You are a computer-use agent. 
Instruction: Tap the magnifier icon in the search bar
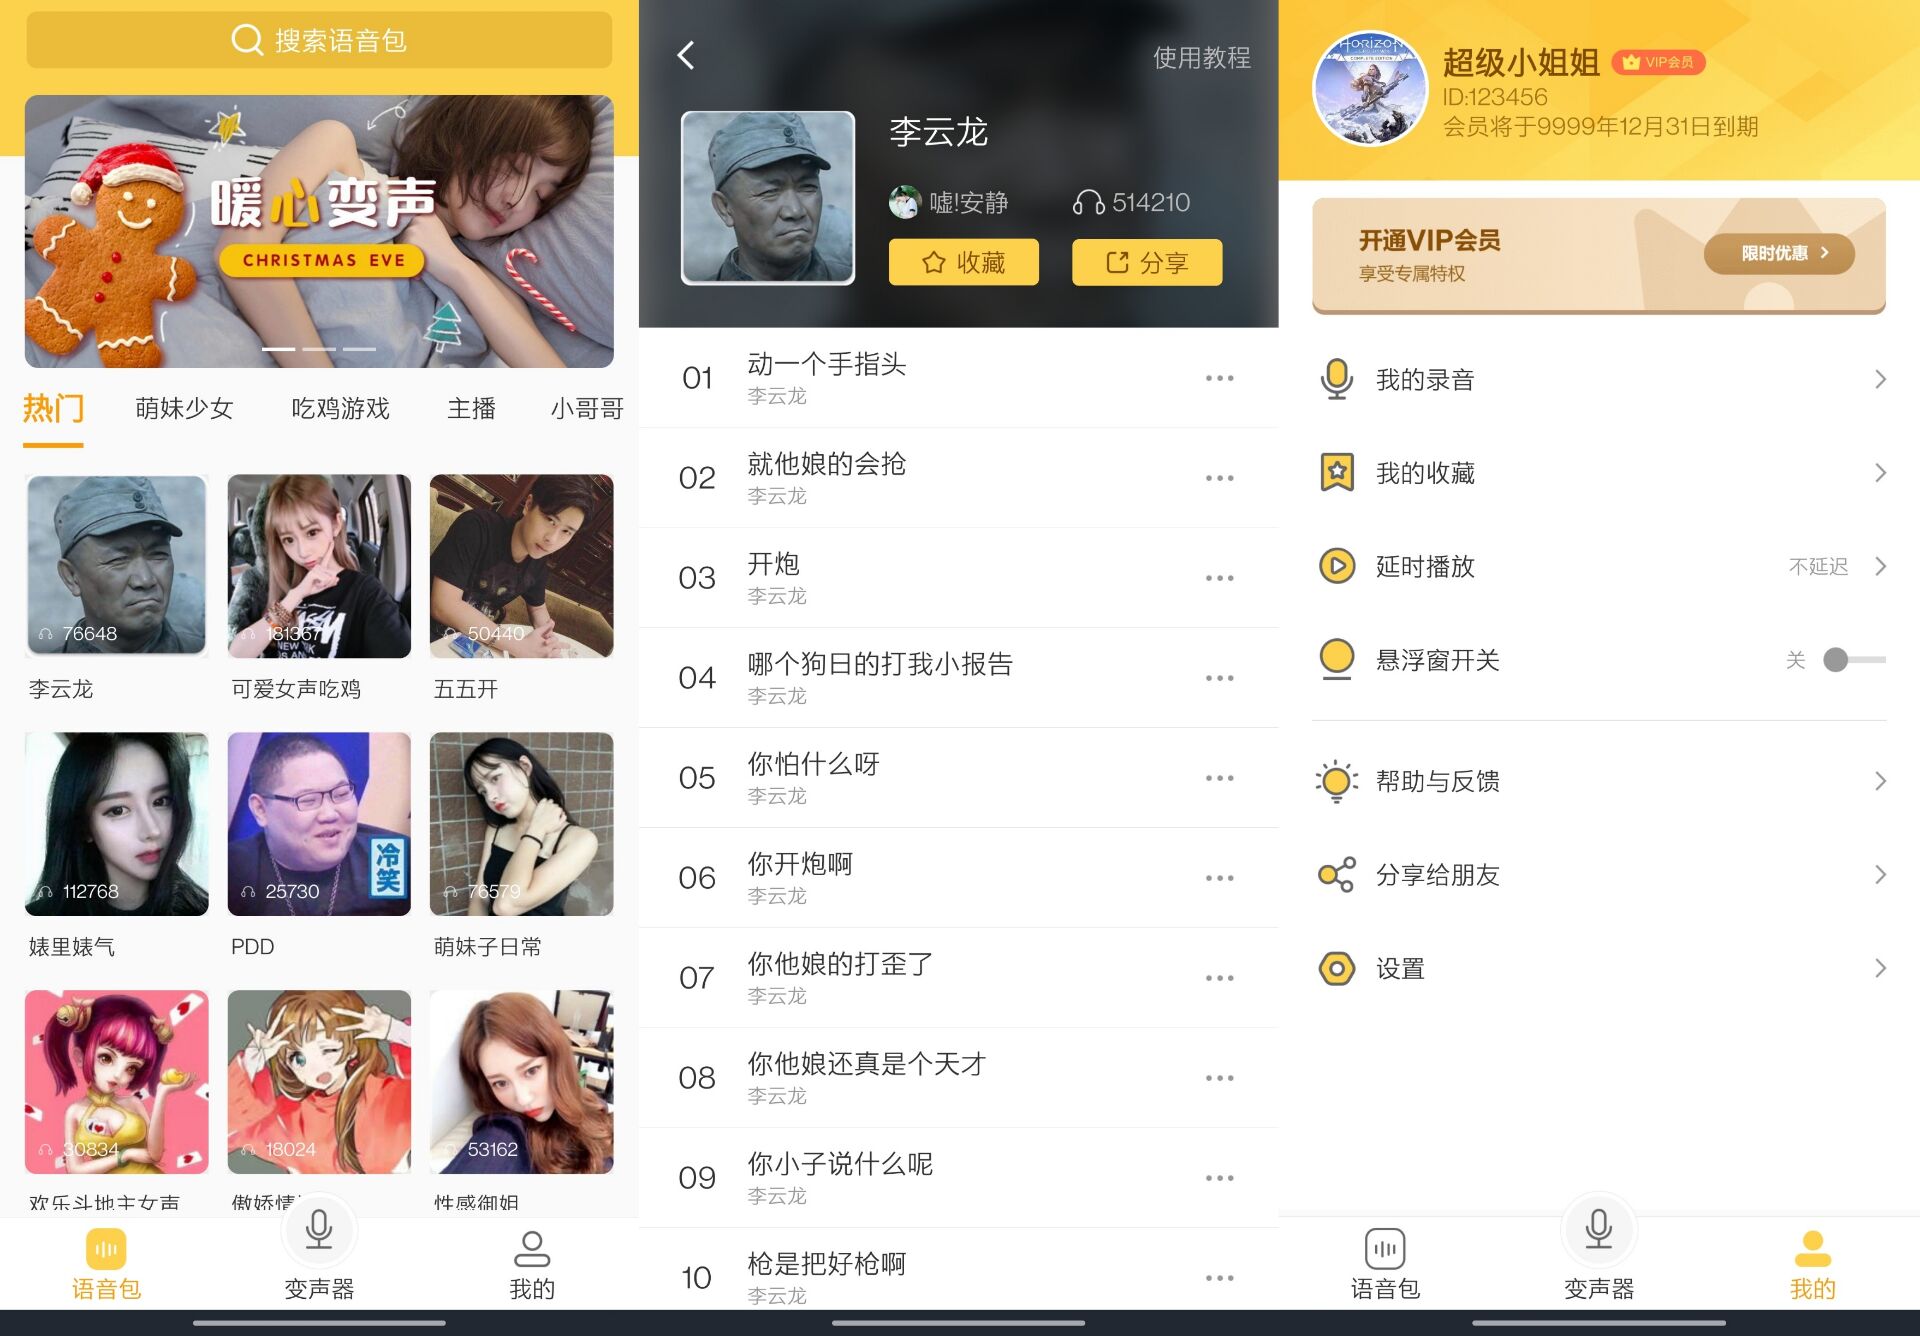pos(247,40)
